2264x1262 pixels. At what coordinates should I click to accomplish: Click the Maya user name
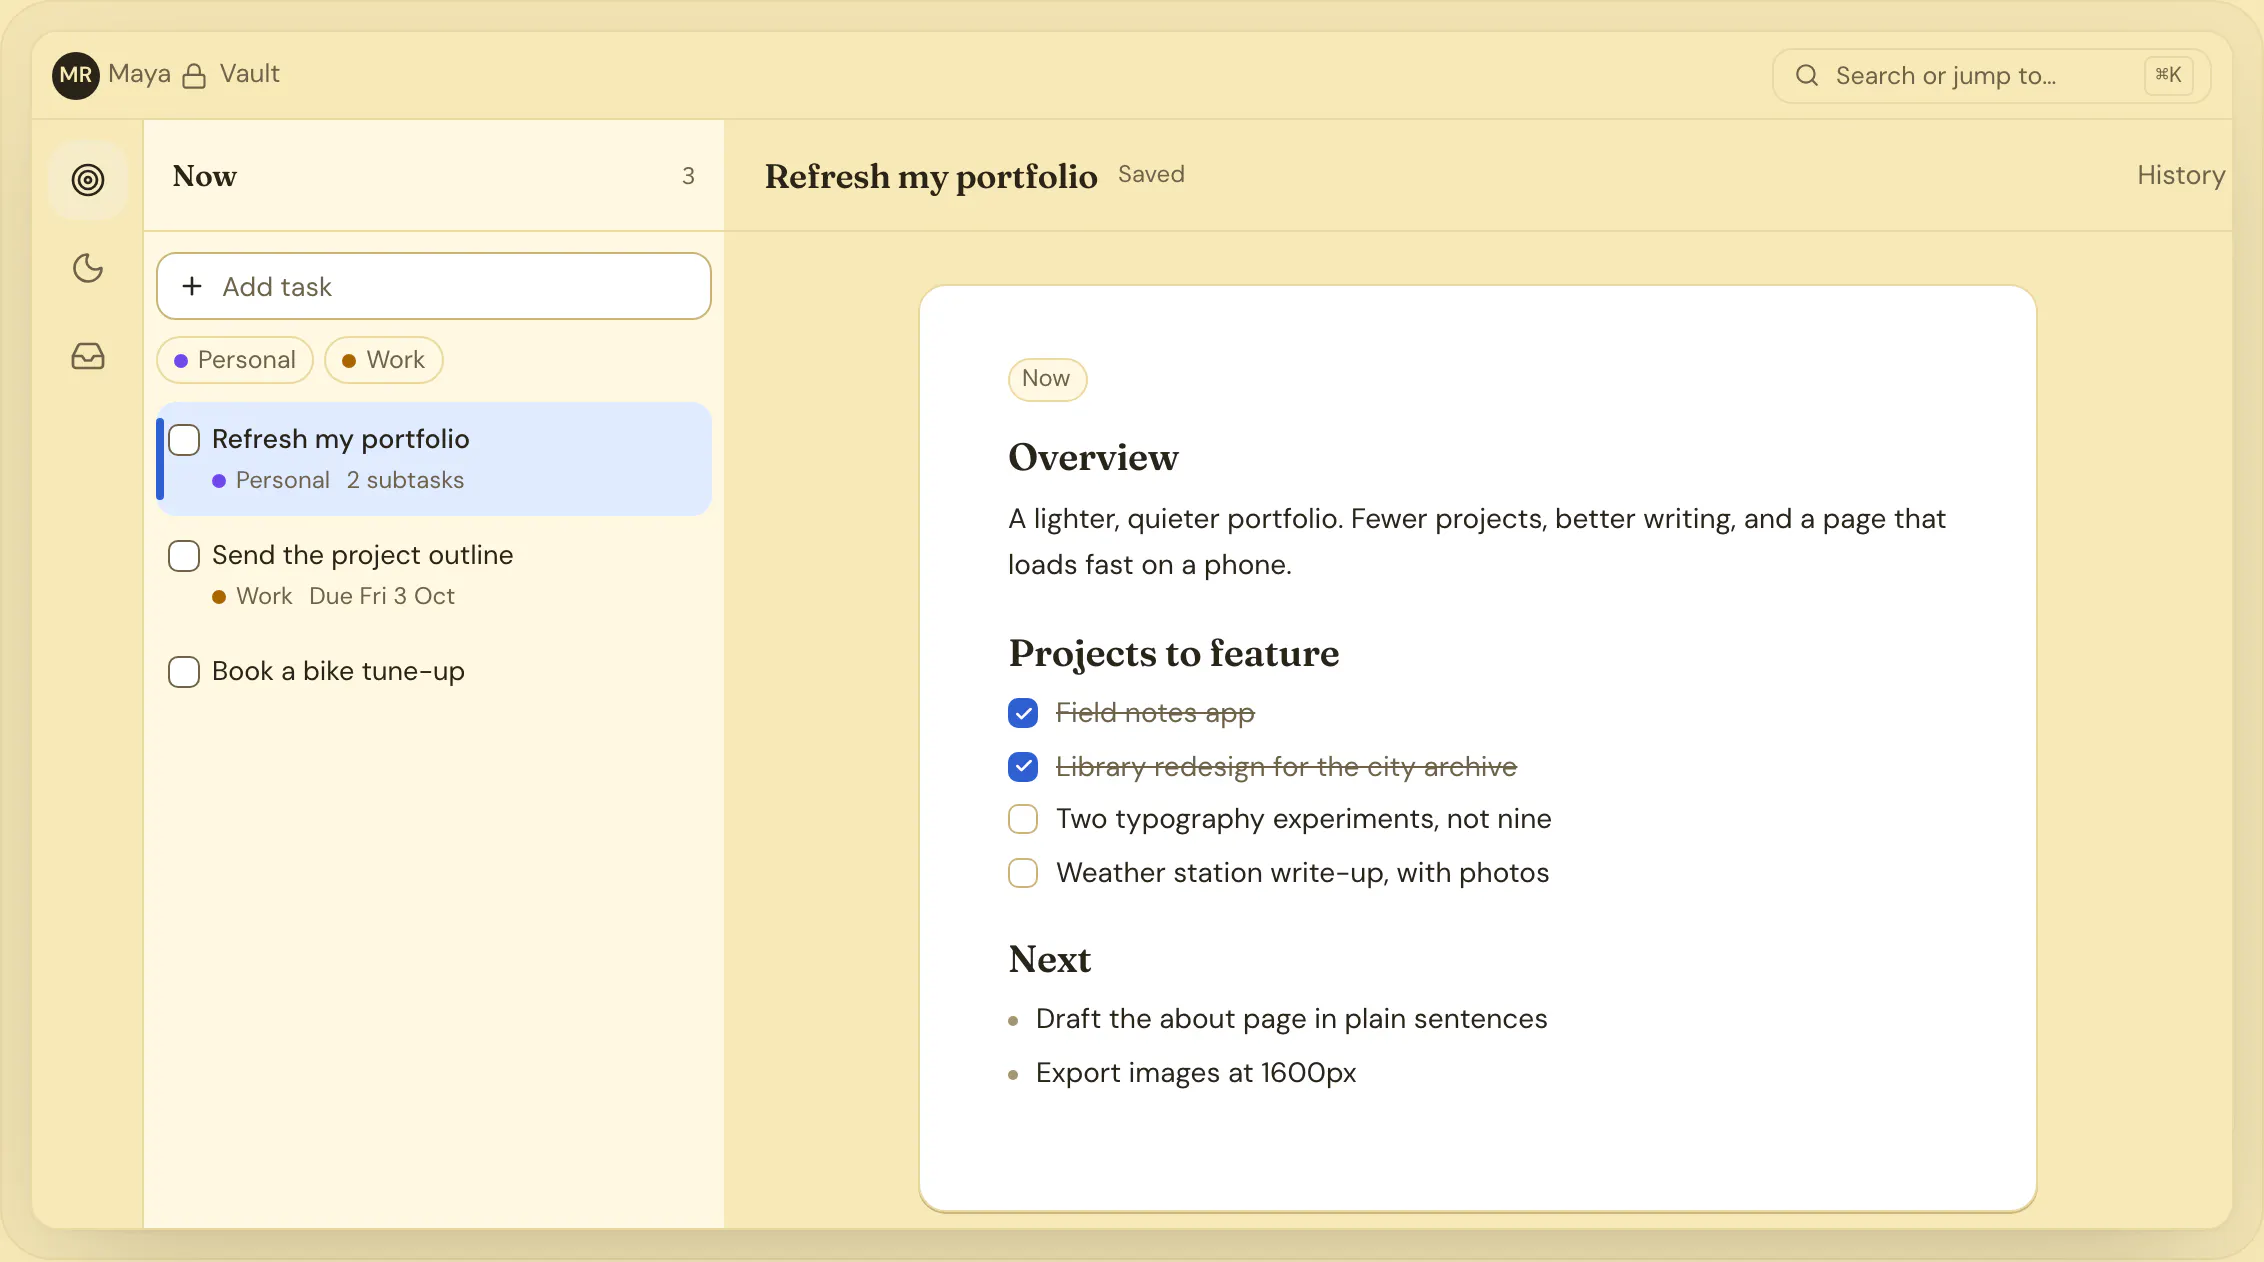click(139, 74)
